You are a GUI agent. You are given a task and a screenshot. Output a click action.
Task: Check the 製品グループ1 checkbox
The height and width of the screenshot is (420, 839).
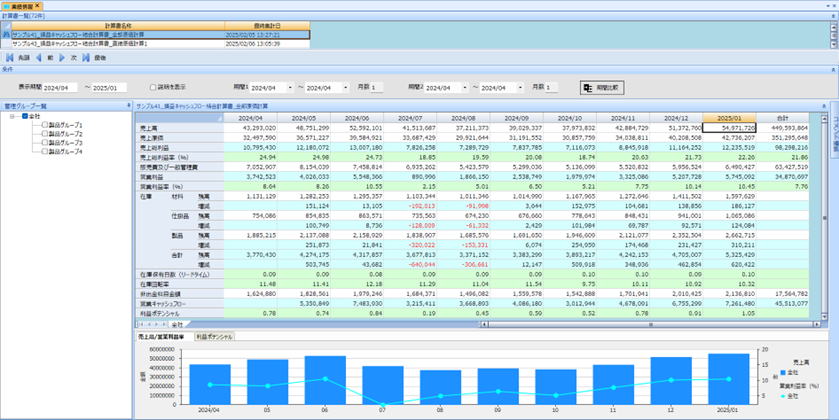45,125
